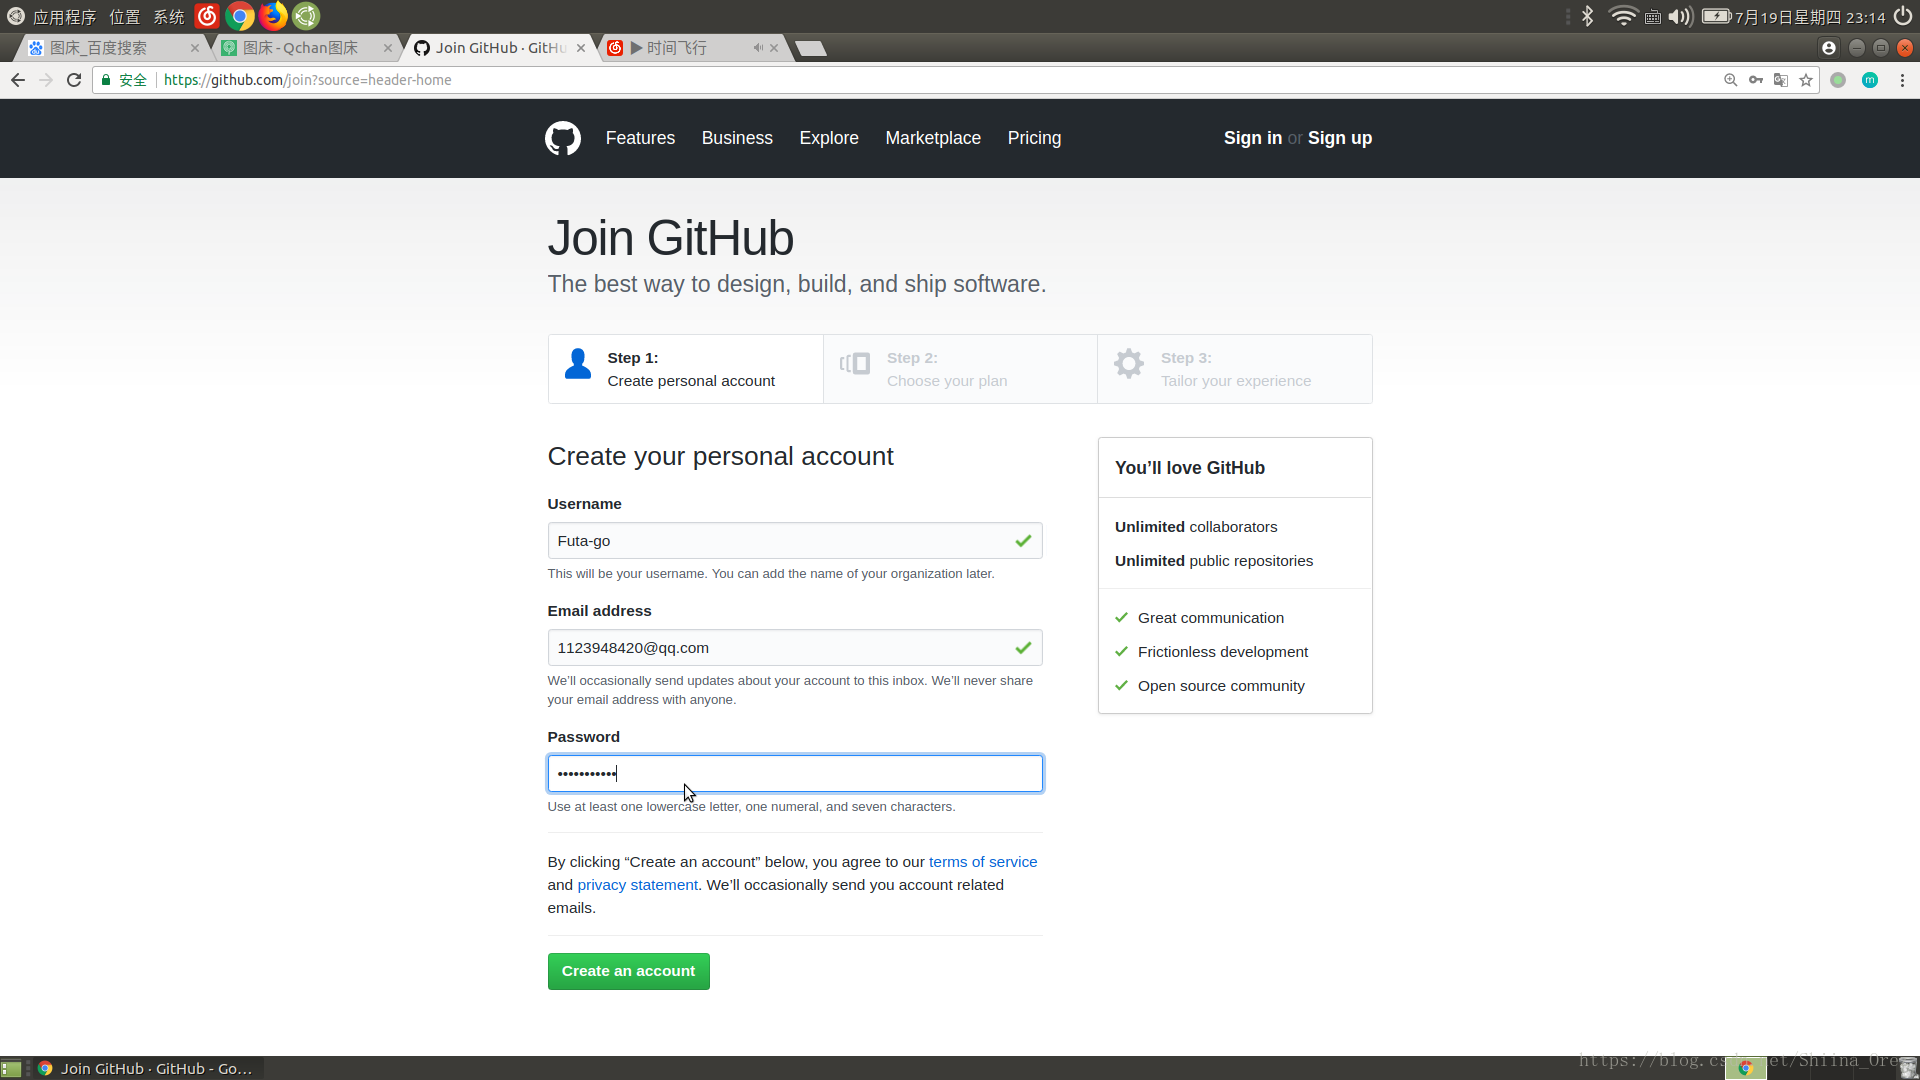Click the saved password key icon

tap(1755, 80)
